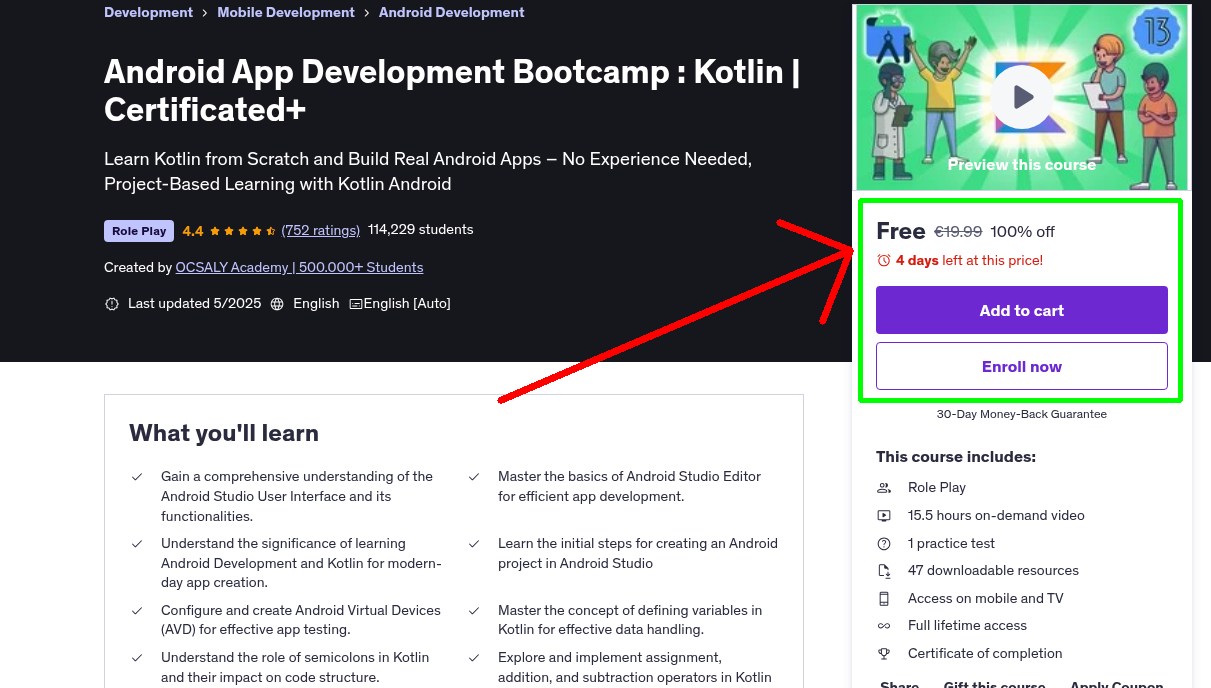Click the question icon beside 1 practice test
The width and height of the screenshot is (1211, 688).
pos(884,544)
